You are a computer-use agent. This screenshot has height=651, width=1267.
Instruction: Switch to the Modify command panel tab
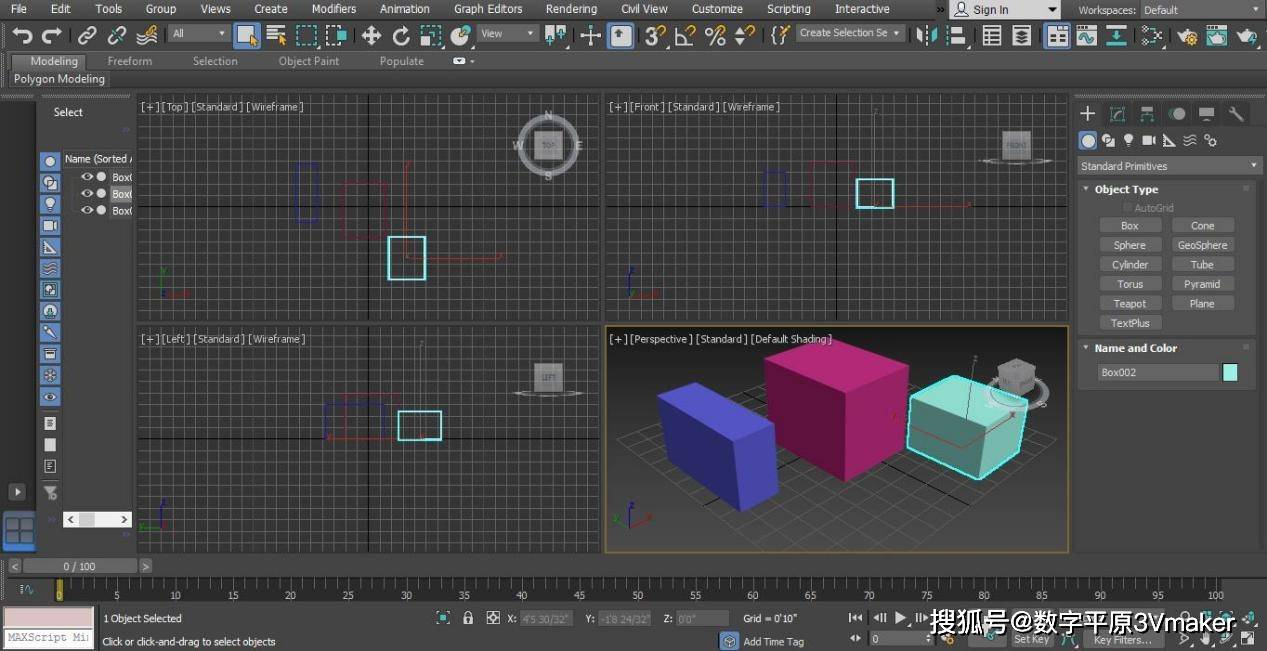(1117, 114)
